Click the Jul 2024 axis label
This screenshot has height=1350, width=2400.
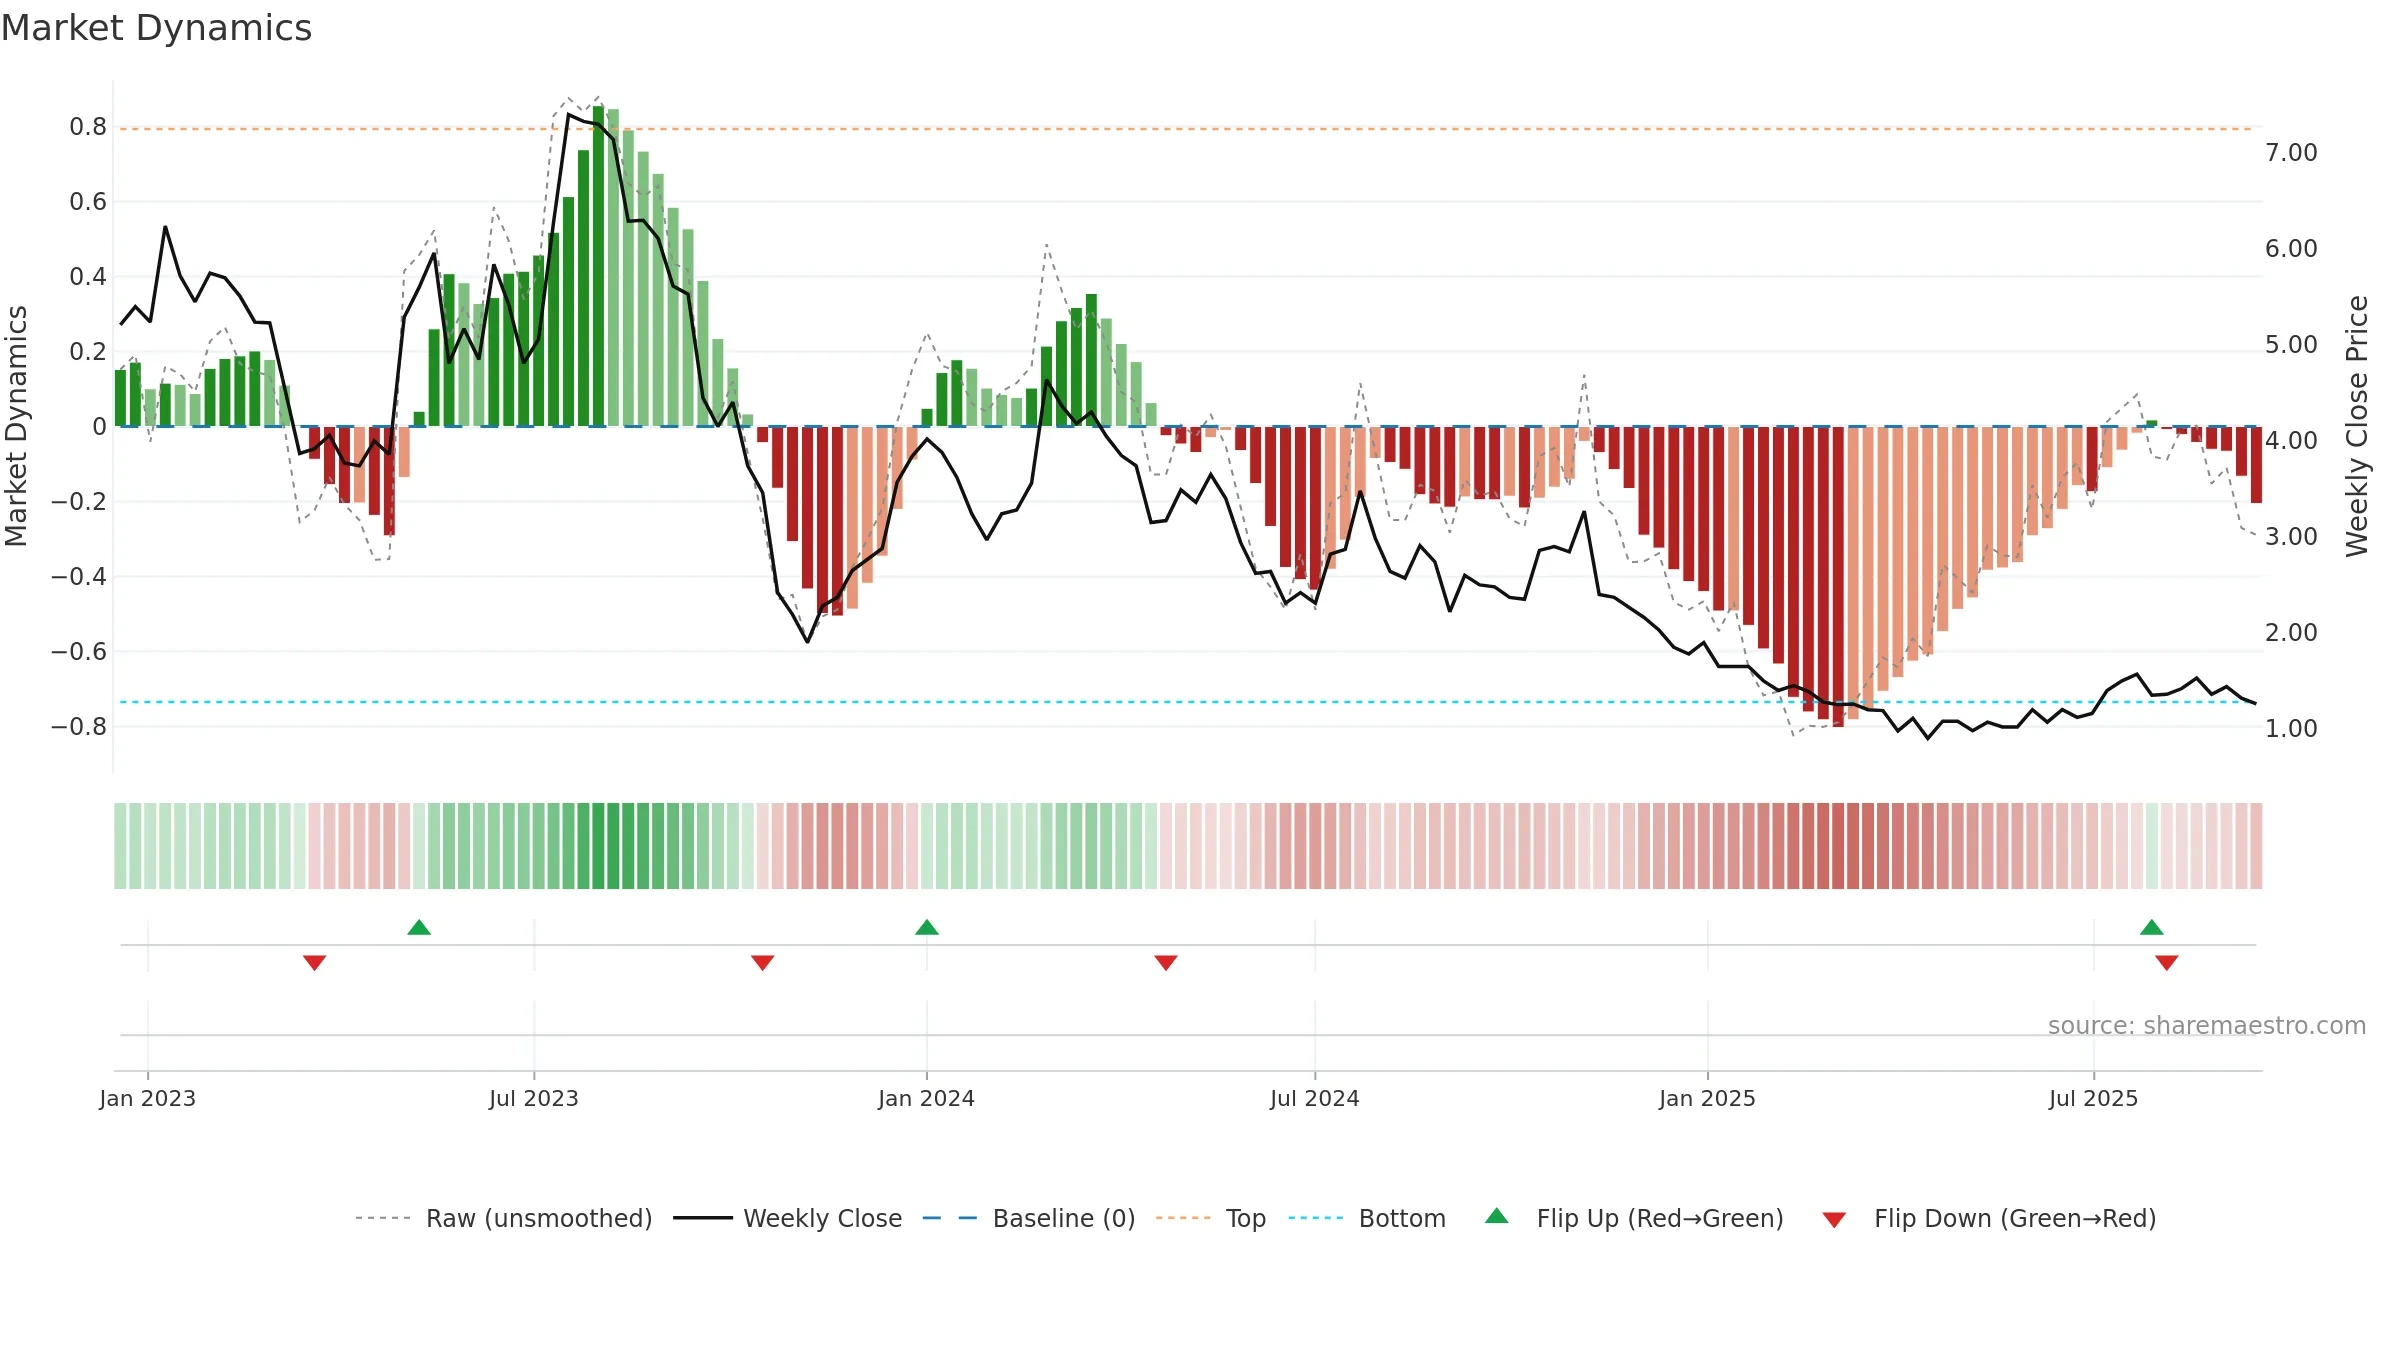1315,1098
